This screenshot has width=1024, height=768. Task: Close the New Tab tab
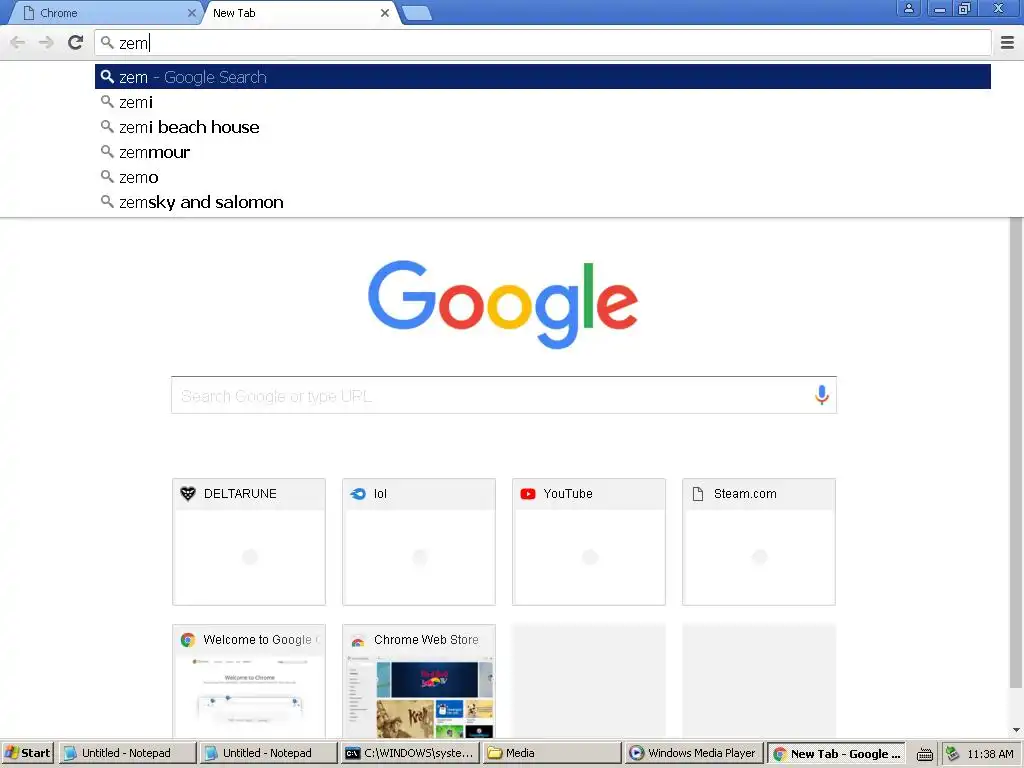[385, 13]
